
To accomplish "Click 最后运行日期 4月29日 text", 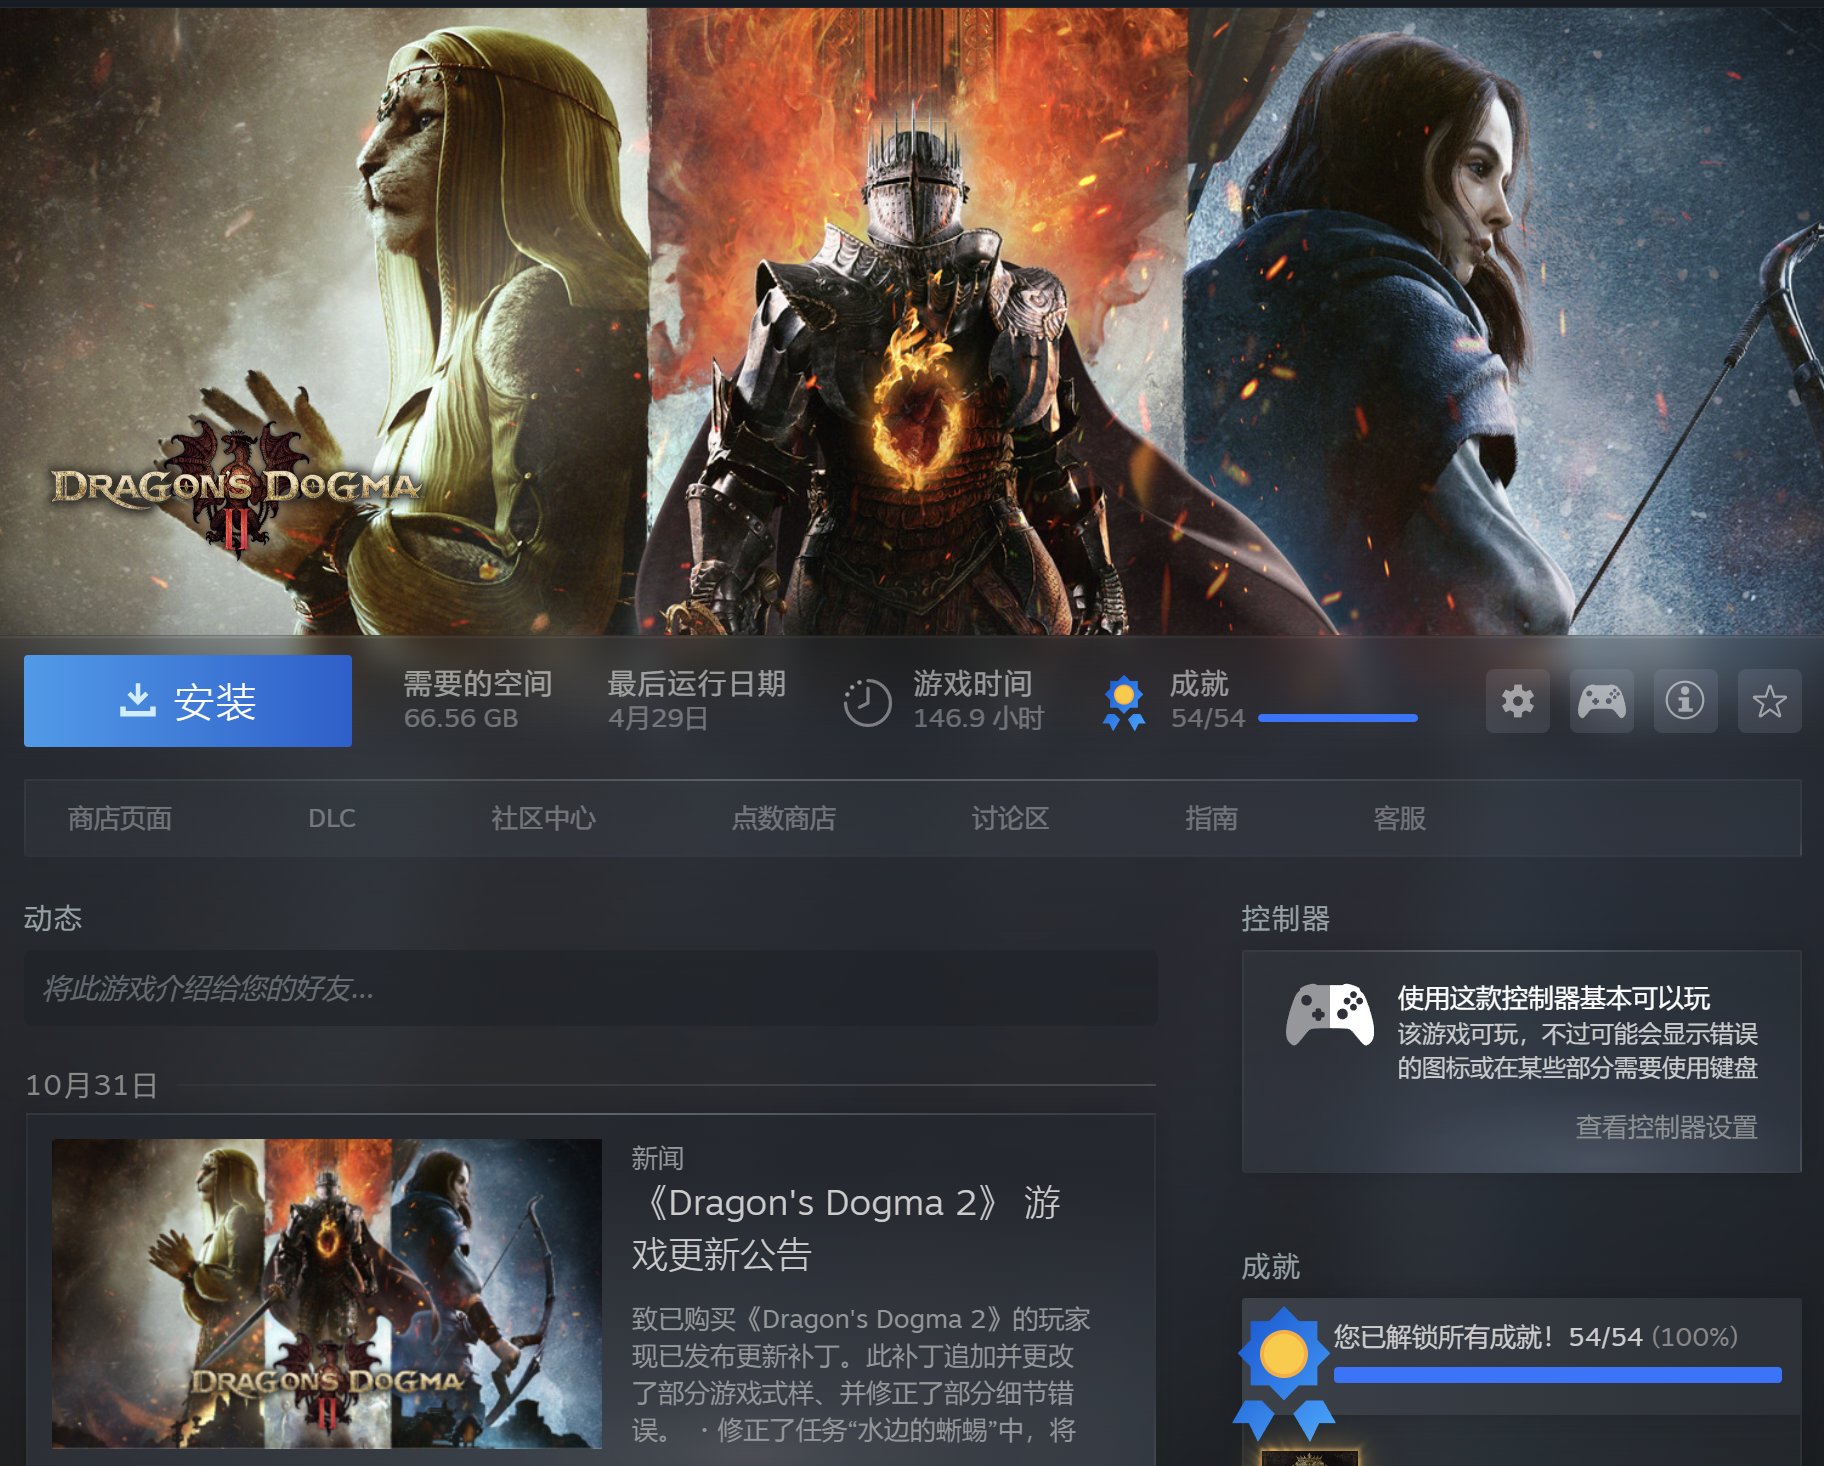I will (696, 700).
